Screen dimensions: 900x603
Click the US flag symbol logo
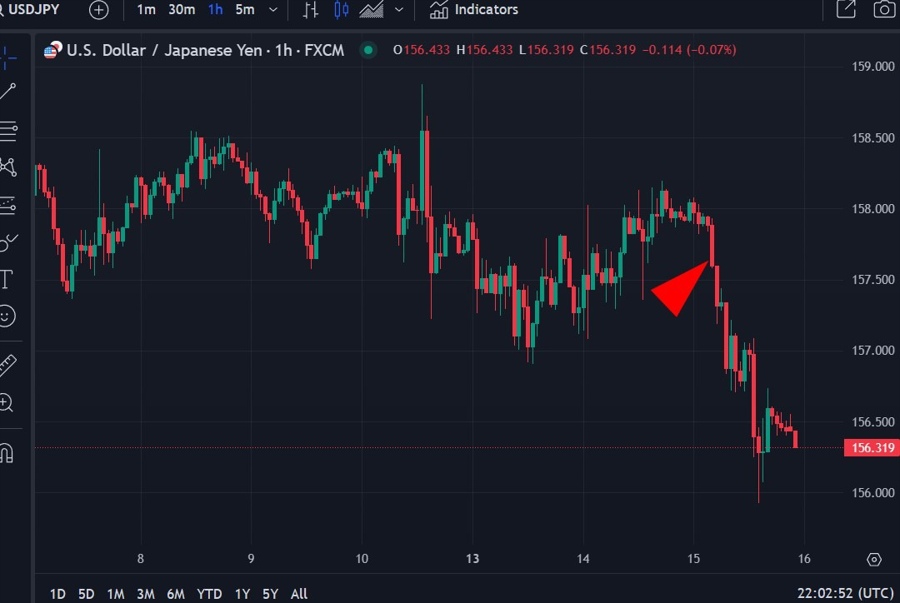tap(52, 50)
